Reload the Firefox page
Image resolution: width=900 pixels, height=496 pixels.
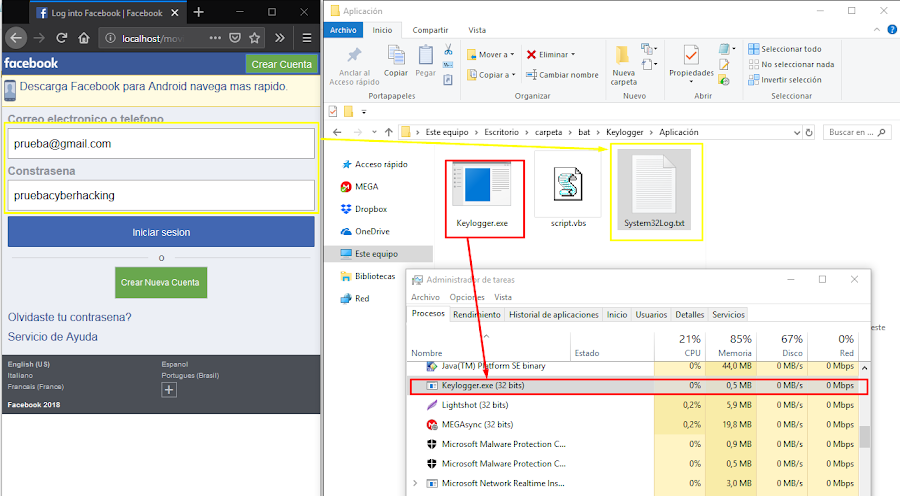coord(61,38)
